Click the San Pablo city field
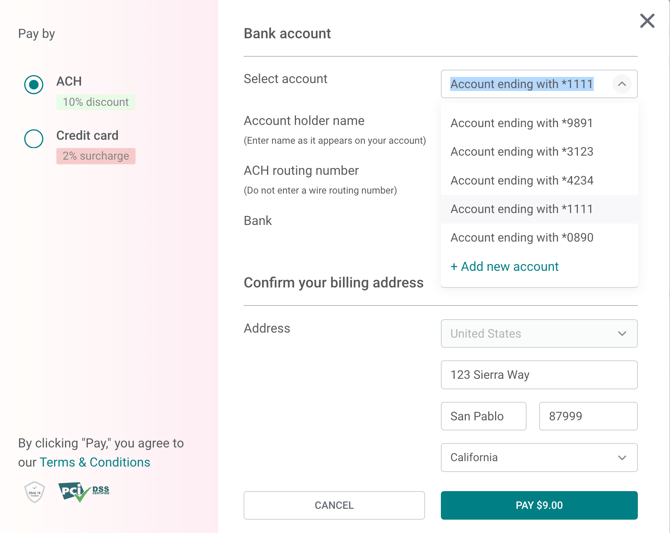Image resolution: width=670 pixels, height=533 pixels. click(483, 416)
